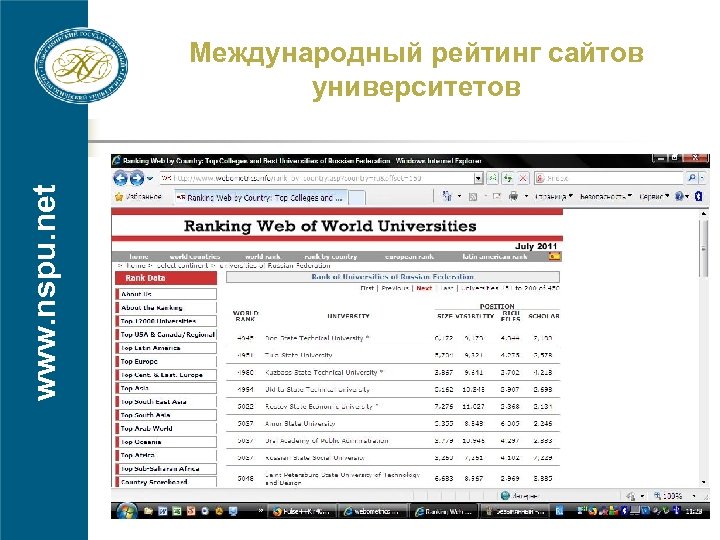Click the Refresh page icon
This screenshot has width=720, height=540.
508,178
